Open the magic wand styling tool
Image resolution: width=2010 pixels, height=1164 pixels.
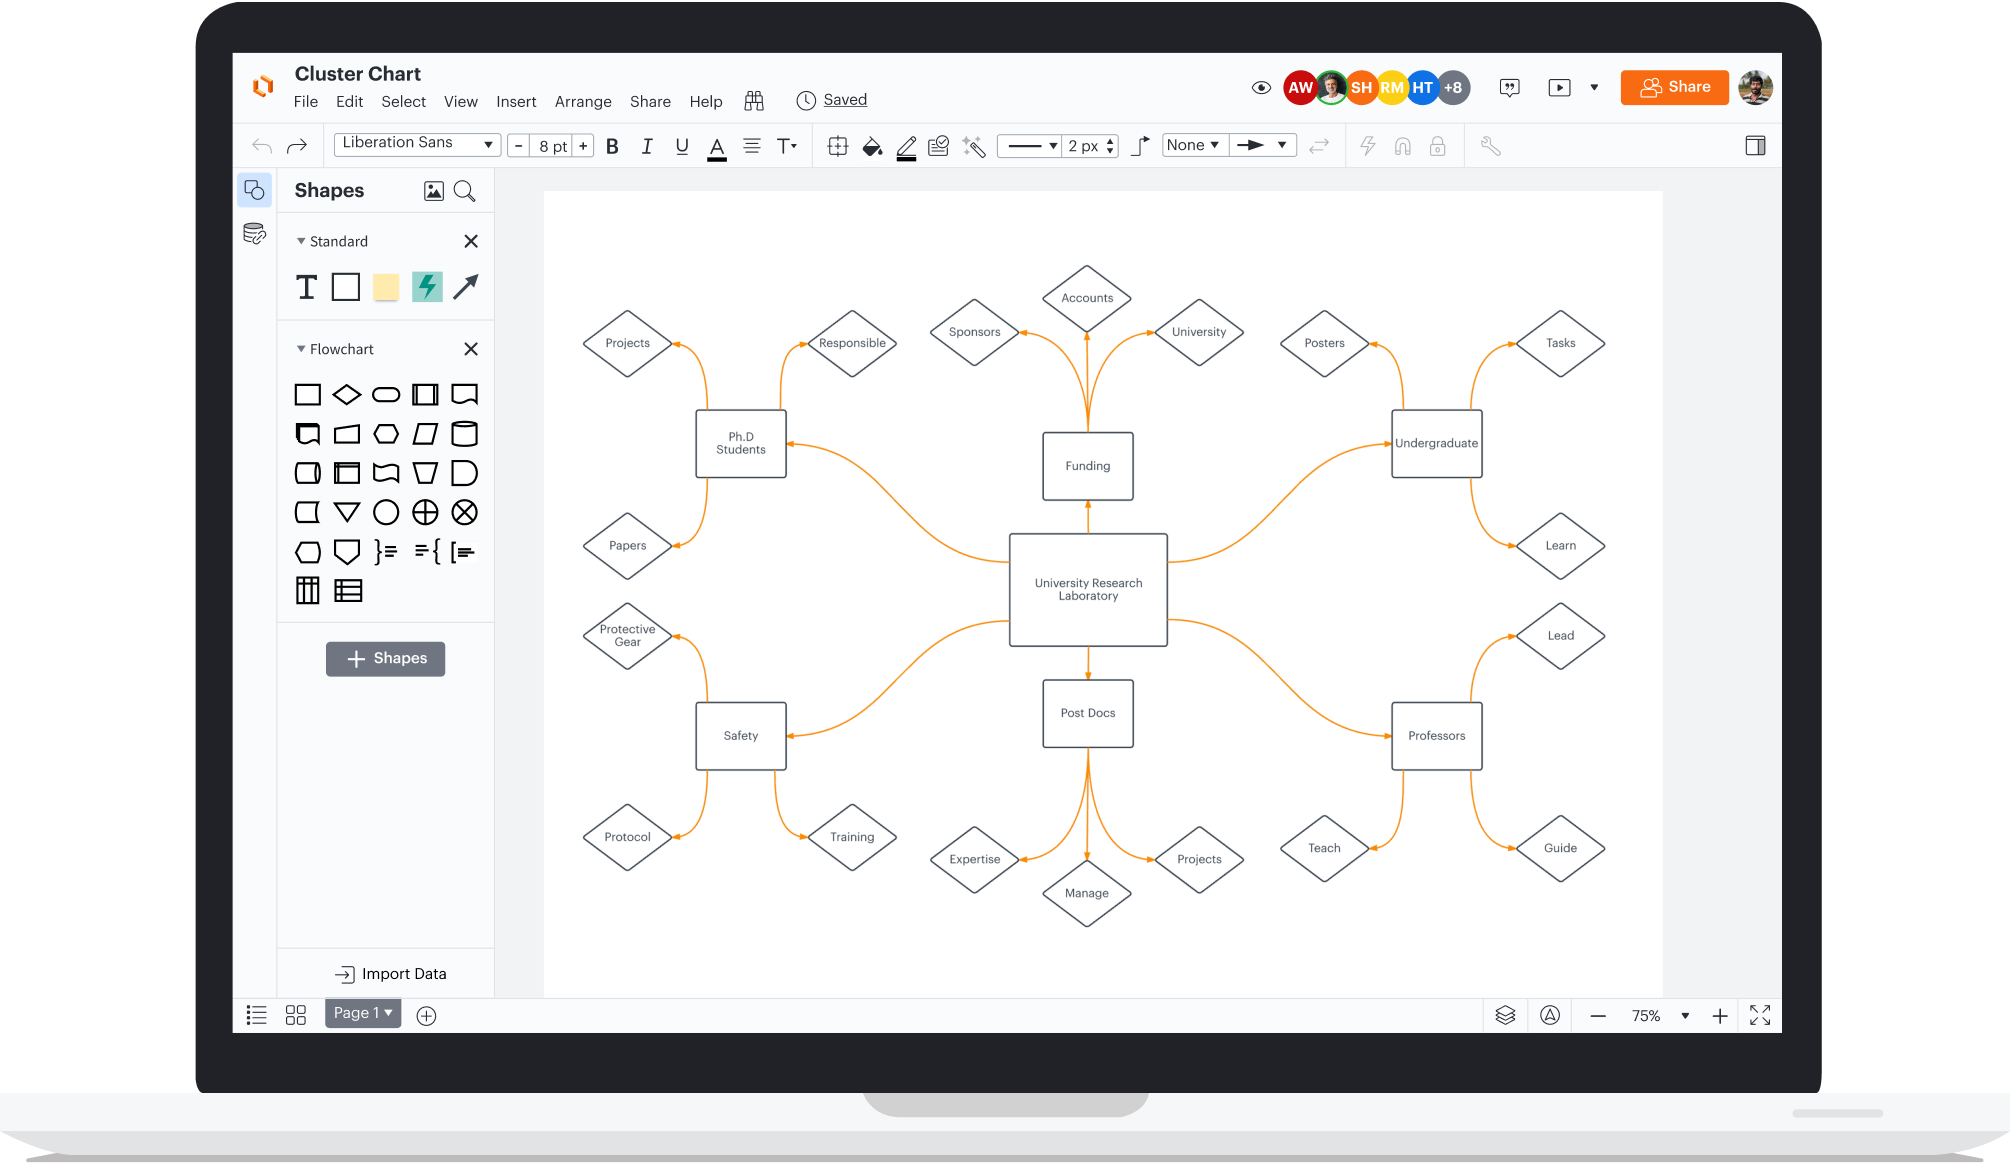pos(973,146)
